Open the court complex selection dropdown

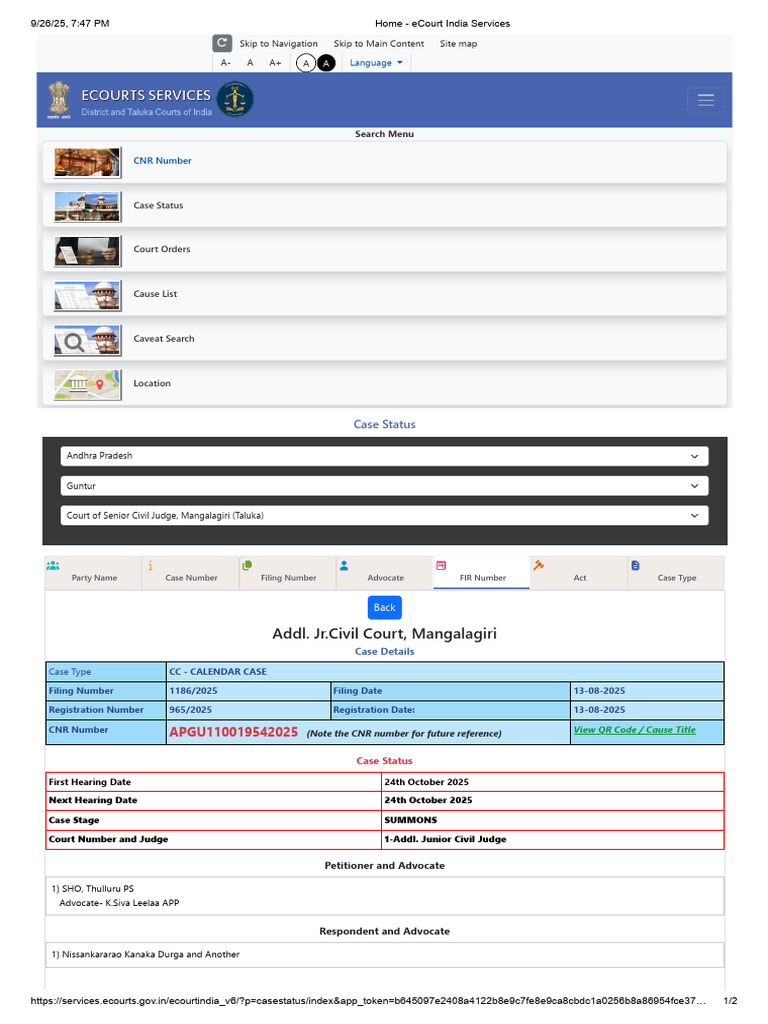point(384,516)
